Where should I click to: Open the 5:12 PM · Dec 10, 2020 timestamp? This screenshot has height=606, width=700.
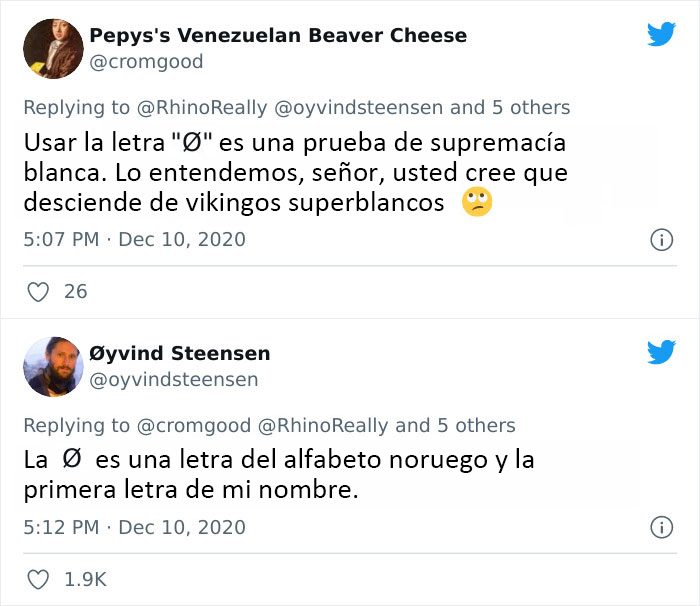pos(134,527)
